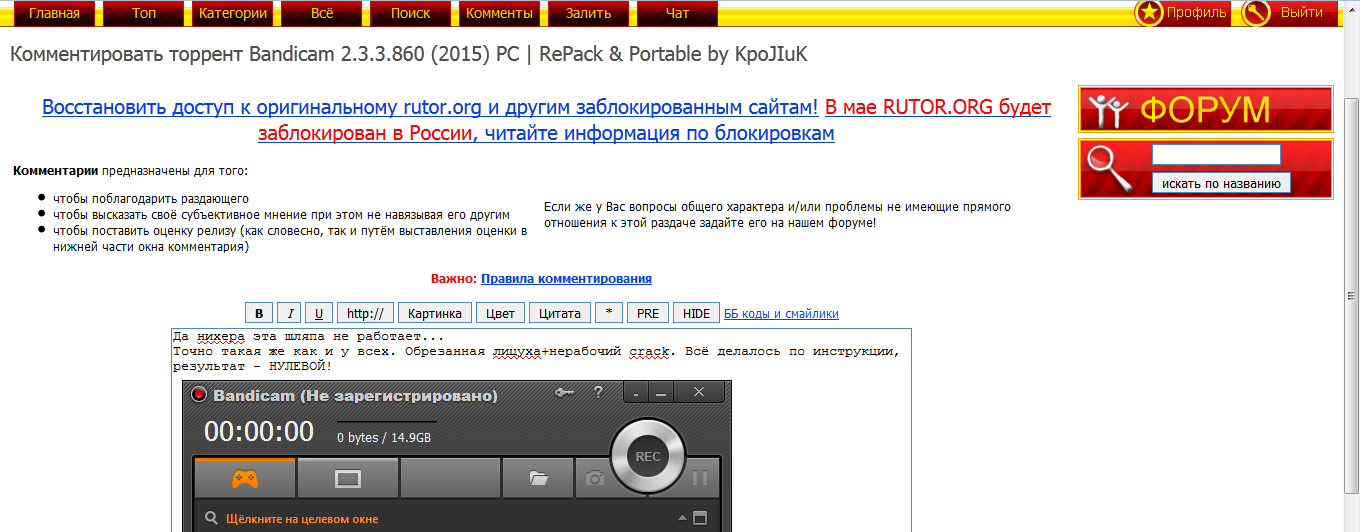Screen dimensions: 1362x532
Task: Insert a link with http:// button
Action: [366, 313]
